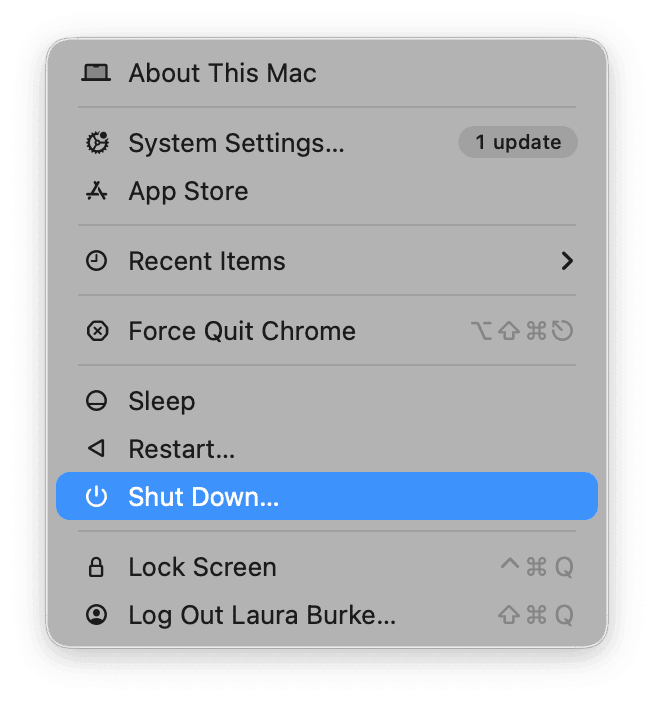Screen dimensions: 654x702
Task: Click the App Store icon
Action: tap(96, 191)
